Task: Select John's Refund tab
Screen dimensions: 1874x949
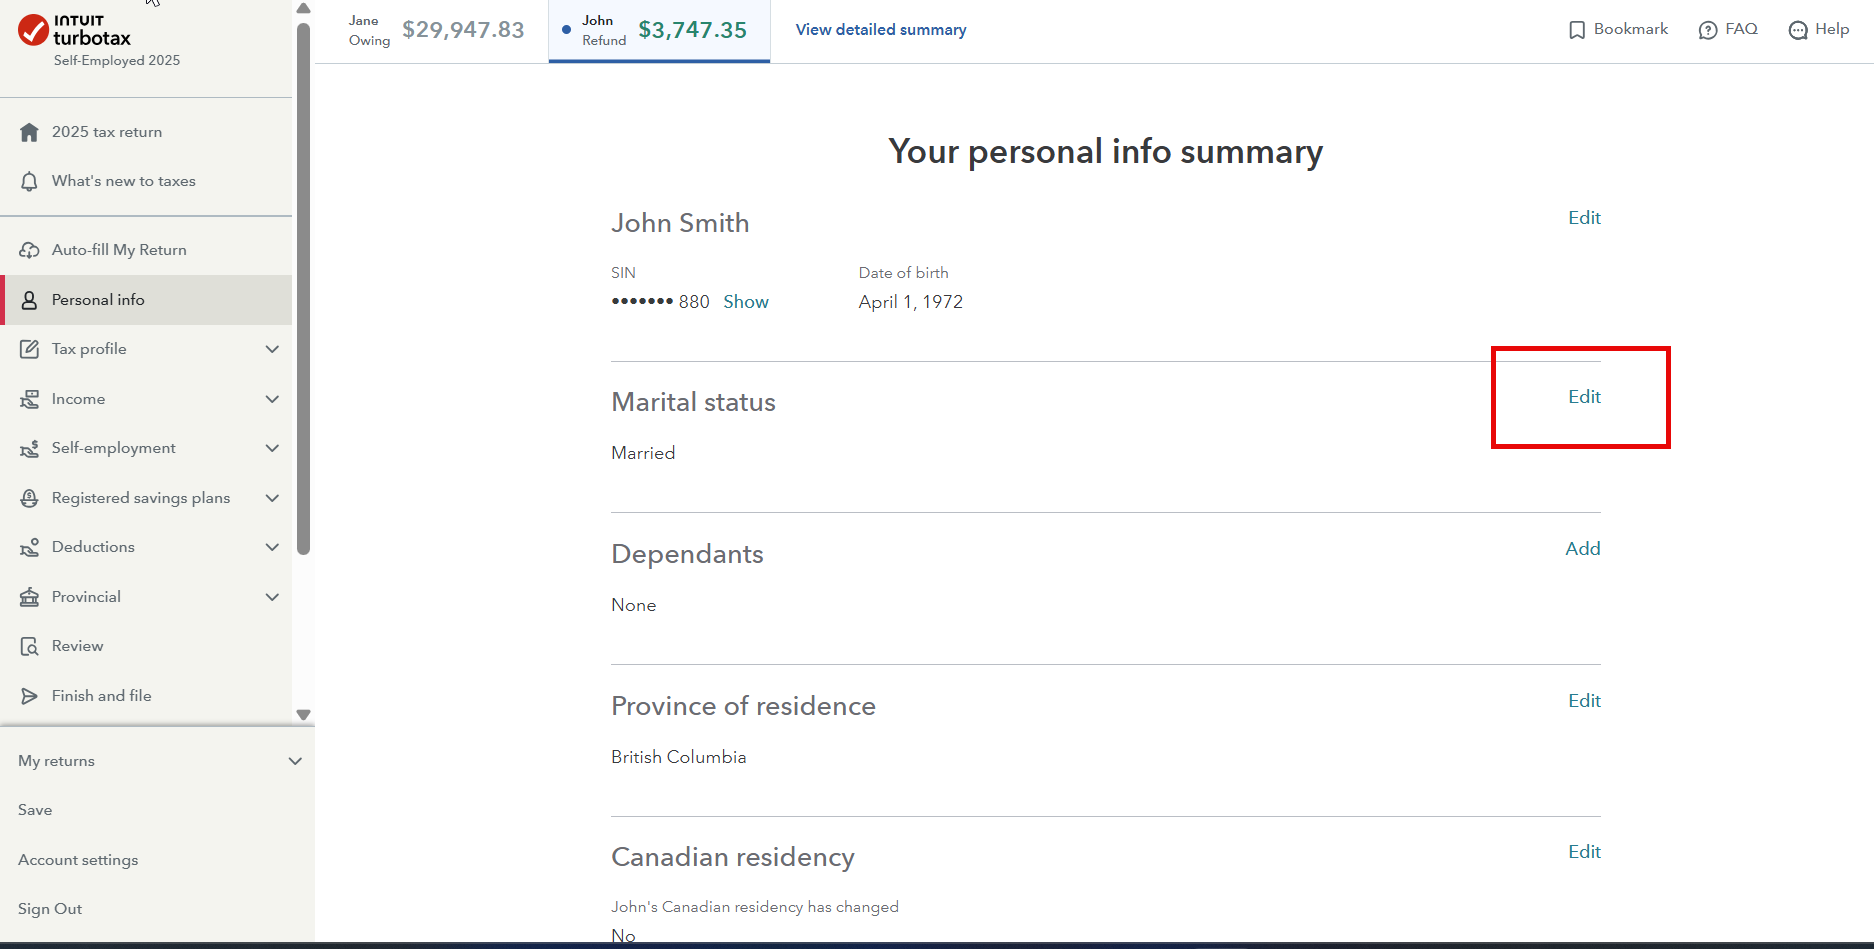Action: [x=659, y=31]
